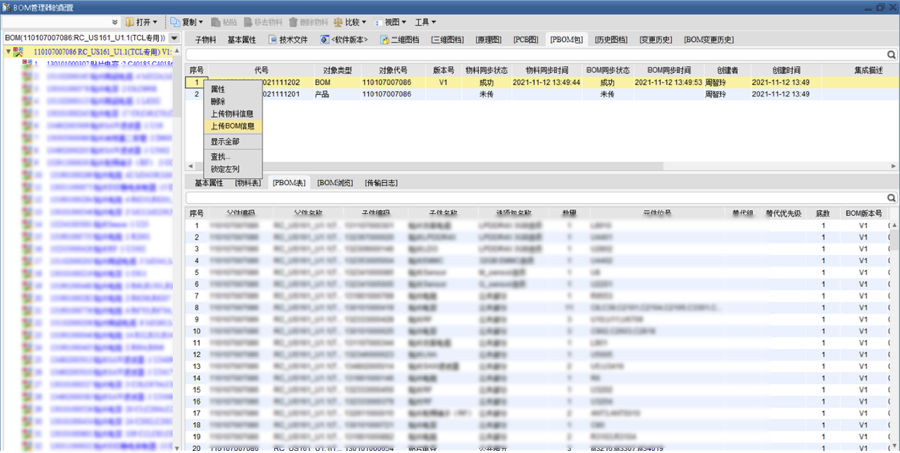900x453 pixels.
Task: Click the double-chevron overflow icon beside the top-left field
Action: point(115,22)
